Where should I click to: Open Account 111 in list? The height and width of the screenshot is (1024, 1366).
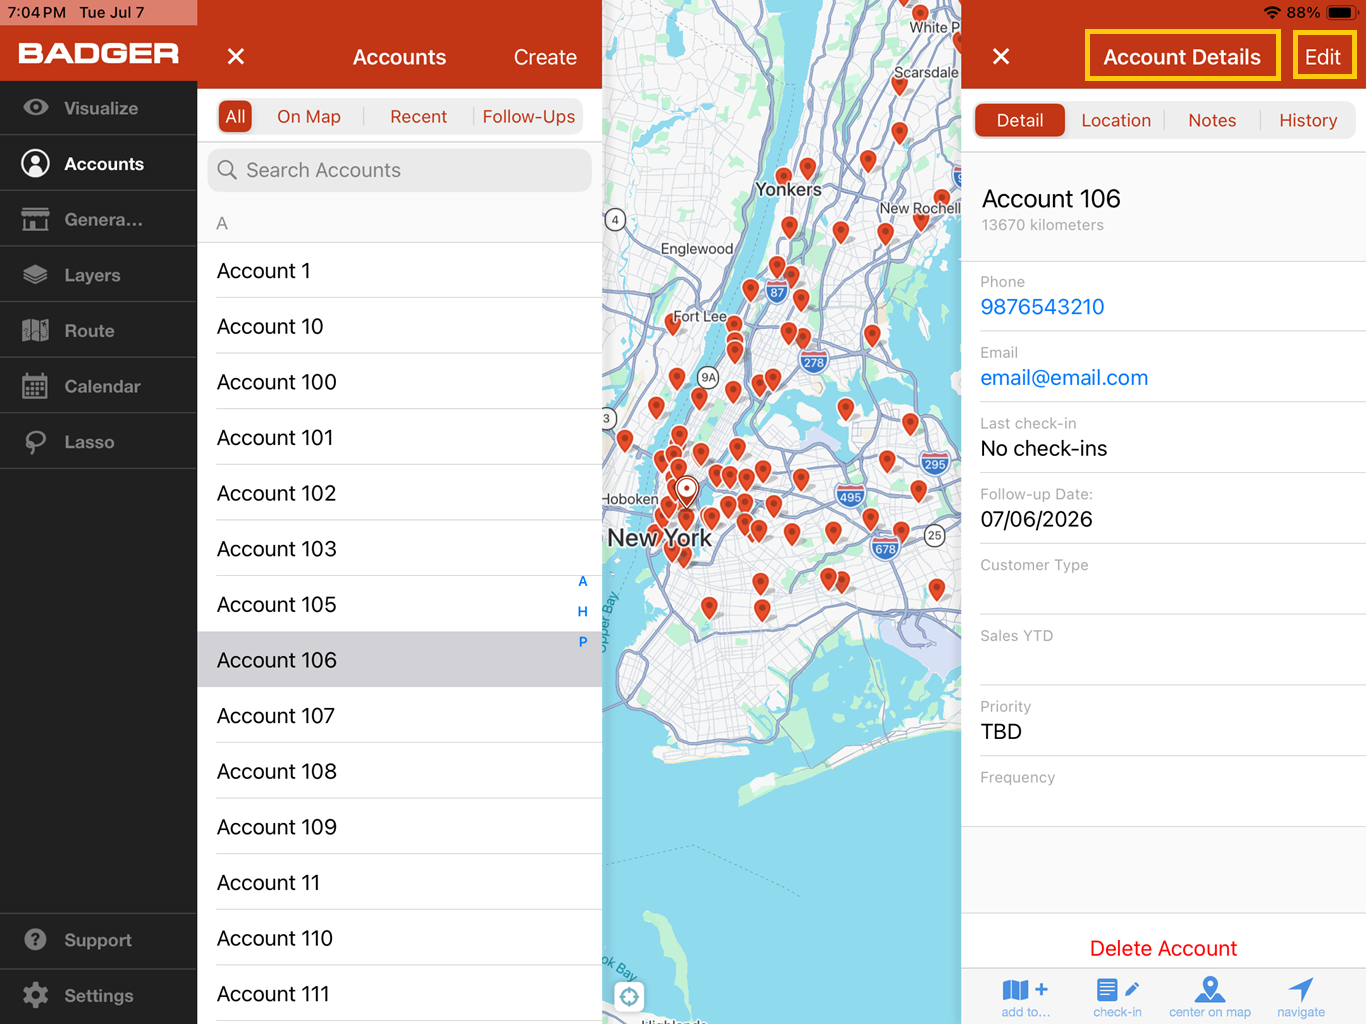tap(400, 994)
